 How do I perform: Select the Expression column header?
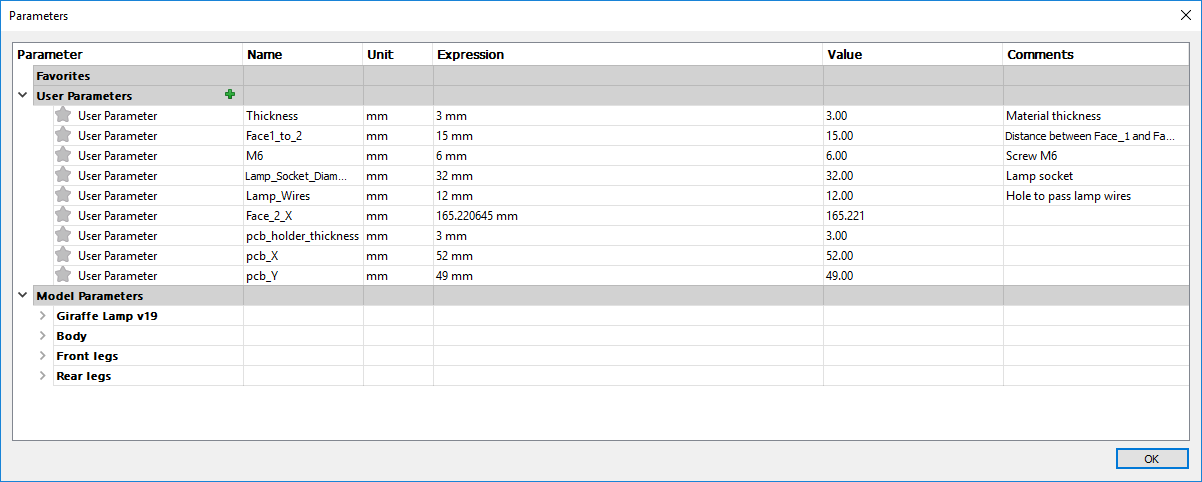point(628,55)
